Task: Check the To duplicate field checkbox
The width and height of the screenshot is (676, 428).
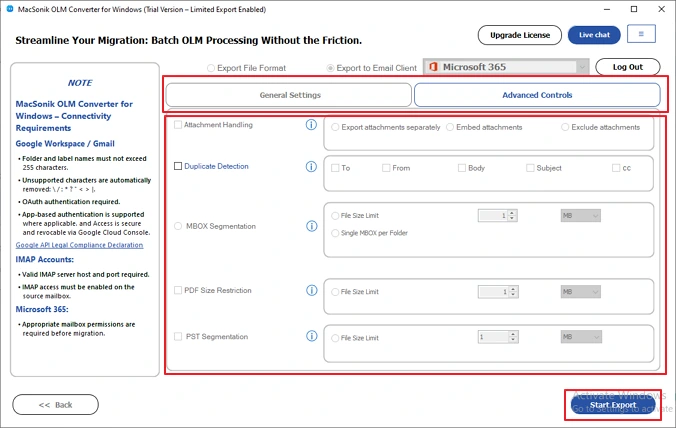Action: 335,168
